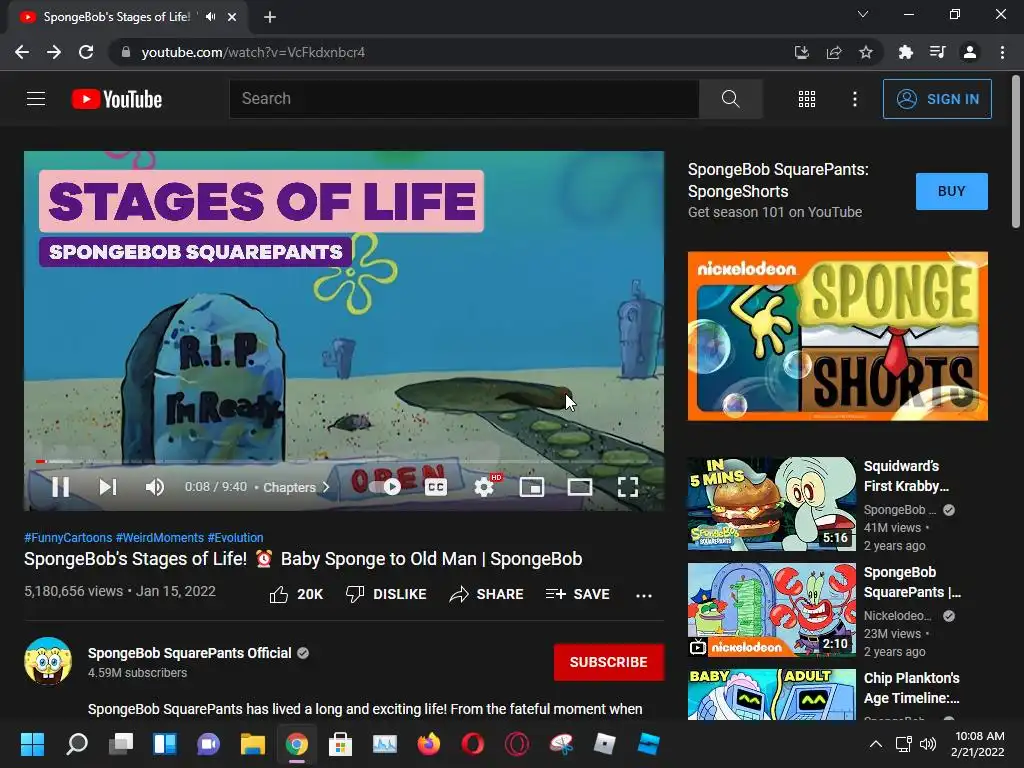Click the #Evolution hashtag

click(x=236, y=537)
